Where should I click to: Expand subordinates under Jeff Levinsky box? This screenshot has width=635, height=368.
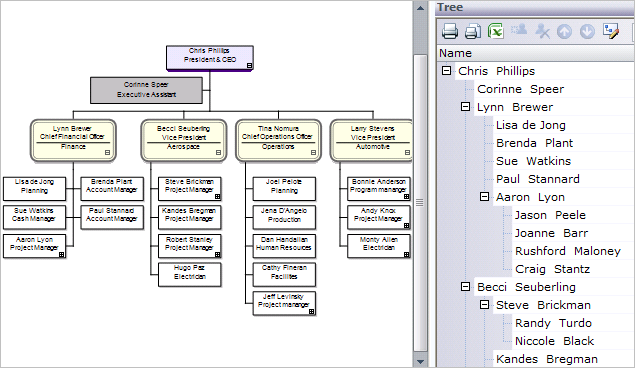[311, 312]
